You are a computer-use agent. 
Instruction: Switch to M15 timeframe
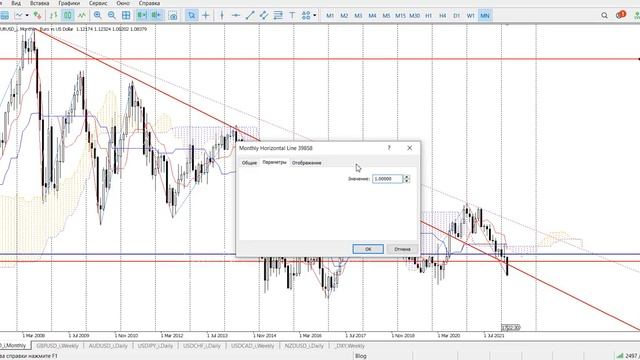[x=400, y=16]
